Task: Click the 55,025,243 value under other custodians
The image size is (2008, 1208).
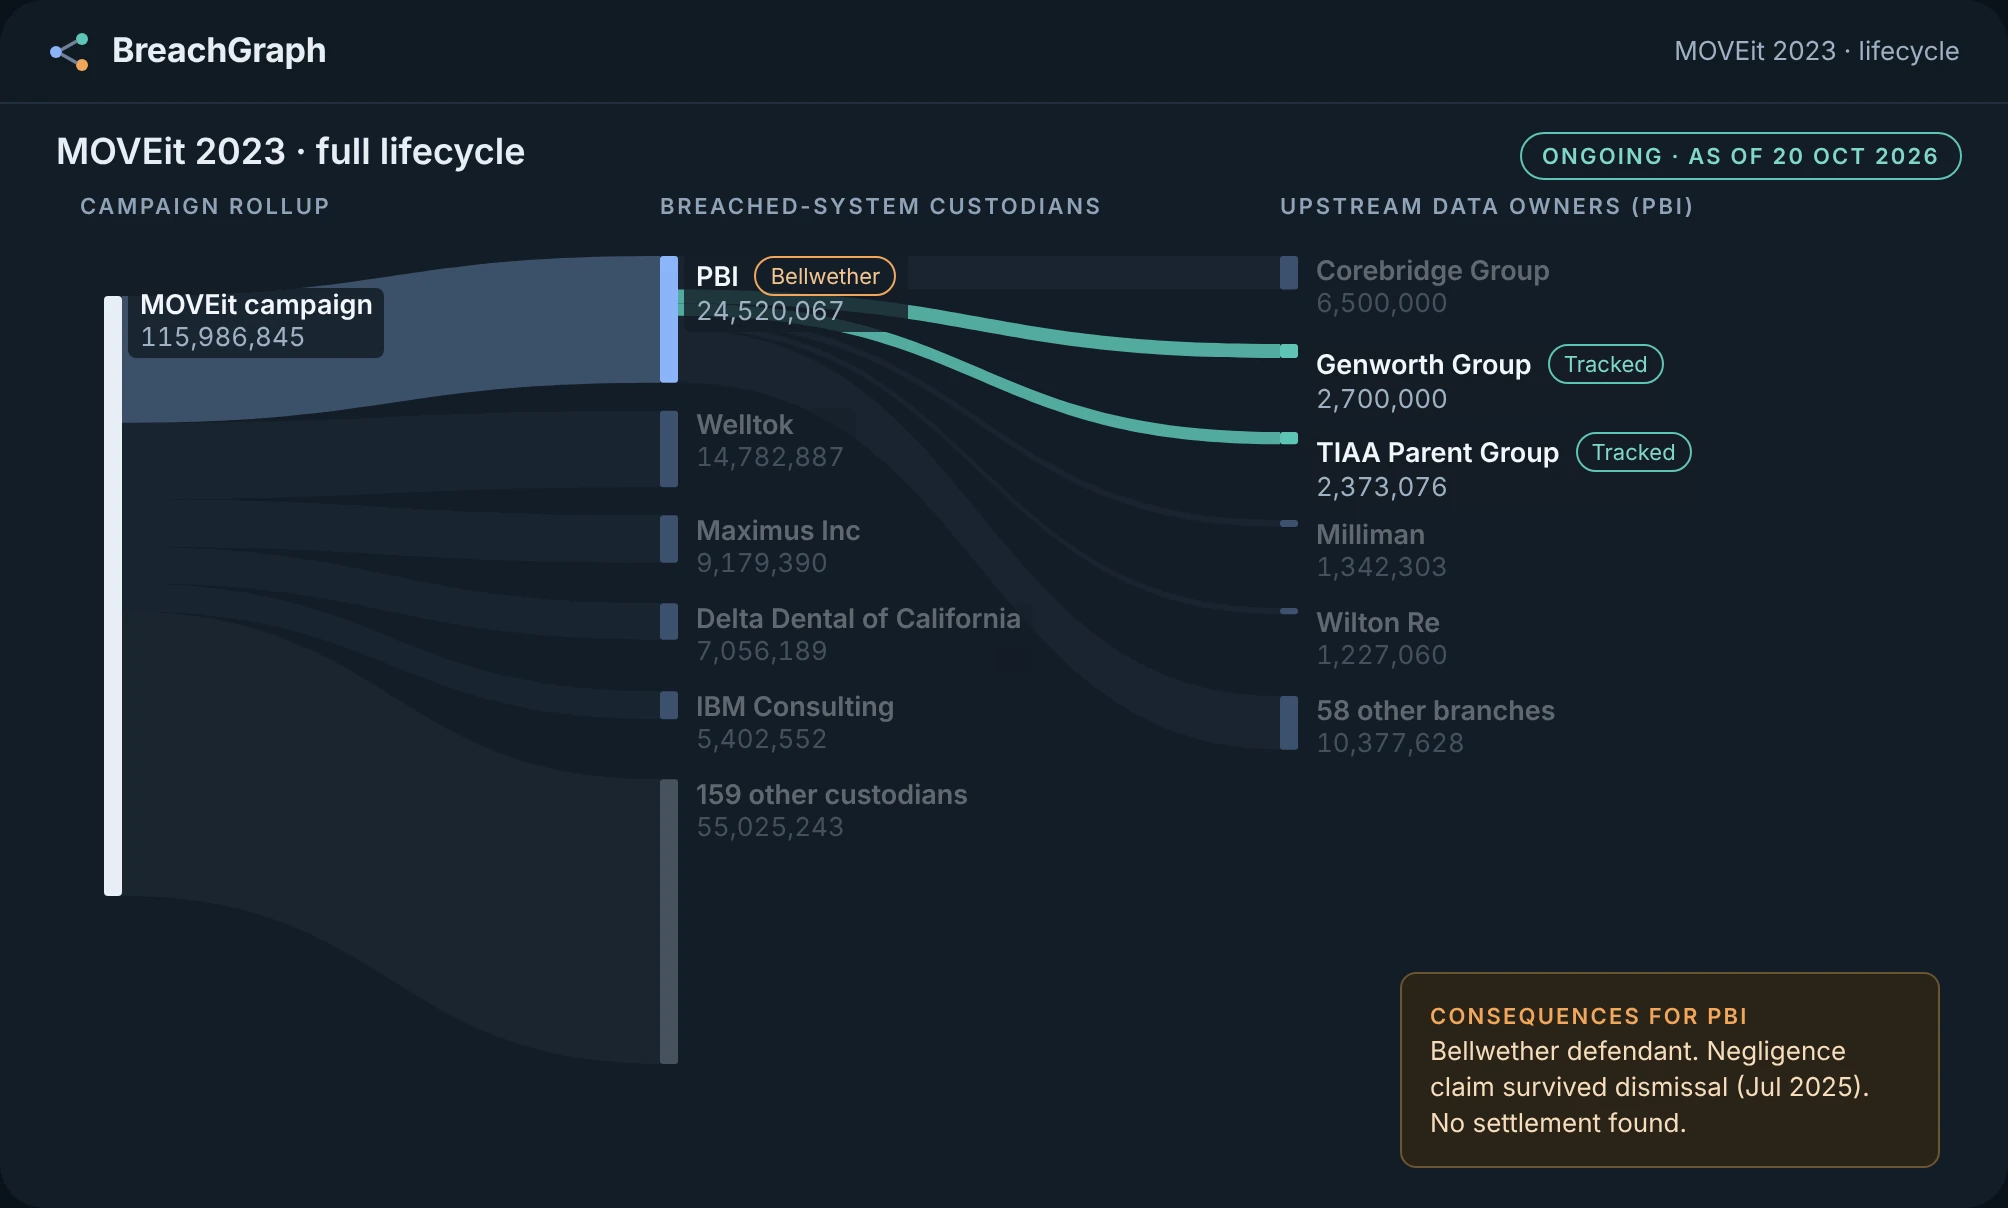Action: tap(770, 827)
